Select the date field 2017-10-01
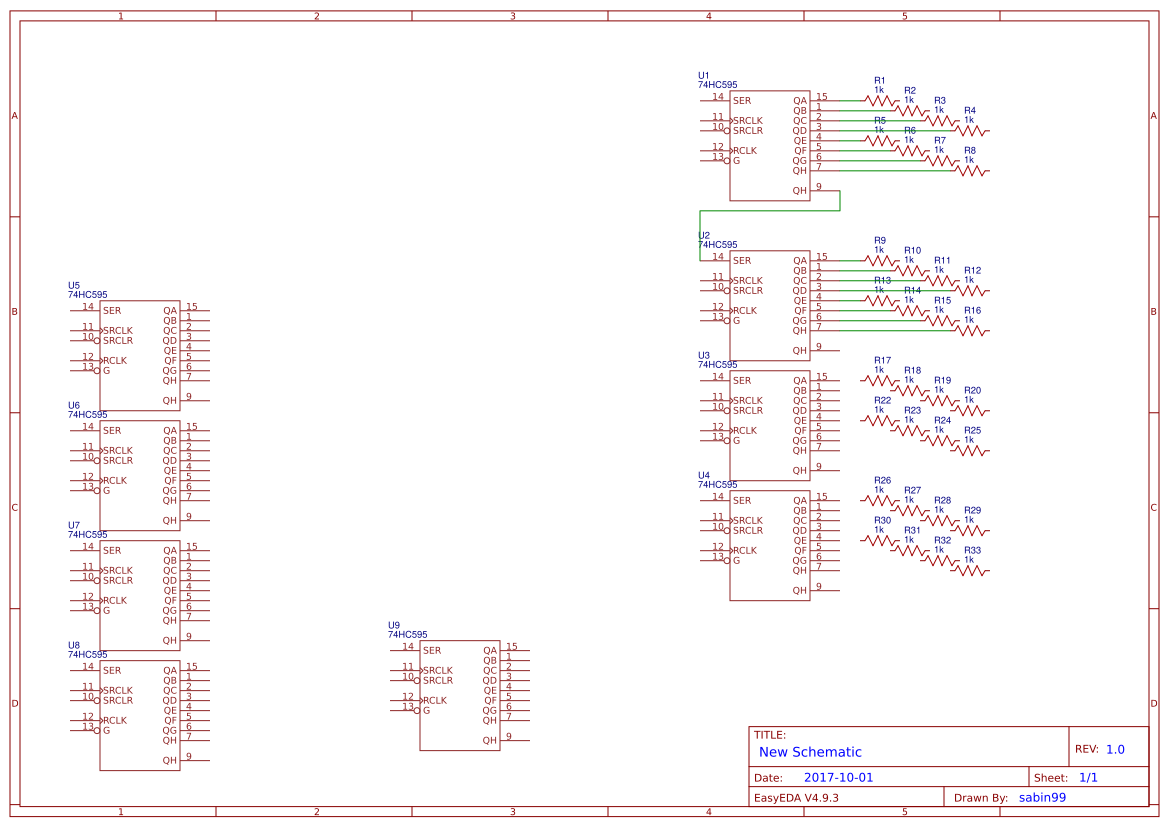Screen dimensions: 1169x827 coord(838,777)
